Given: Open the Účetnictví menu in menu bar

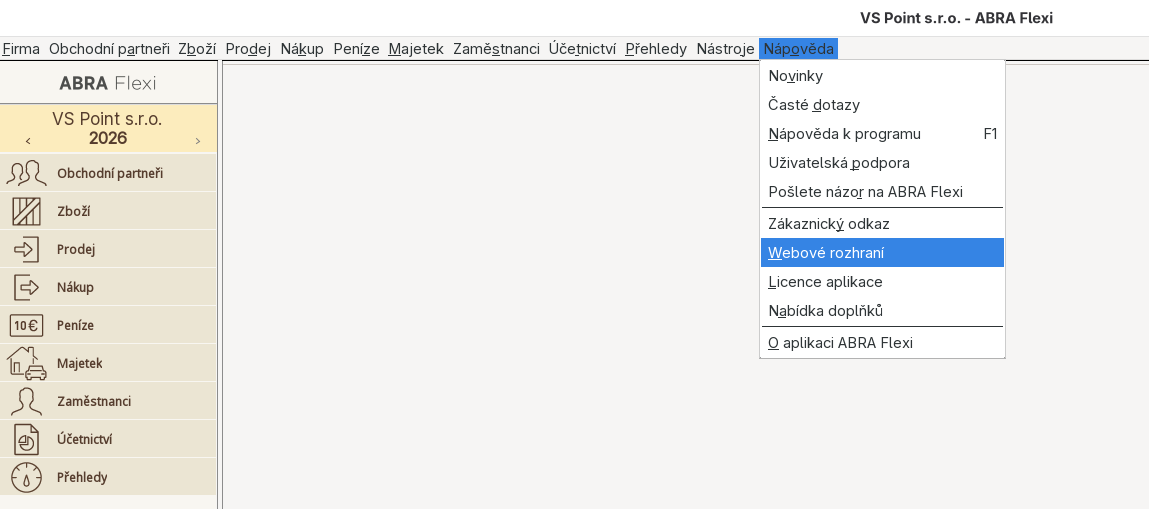Looking at the screenshot, I should tap(583, 49).
